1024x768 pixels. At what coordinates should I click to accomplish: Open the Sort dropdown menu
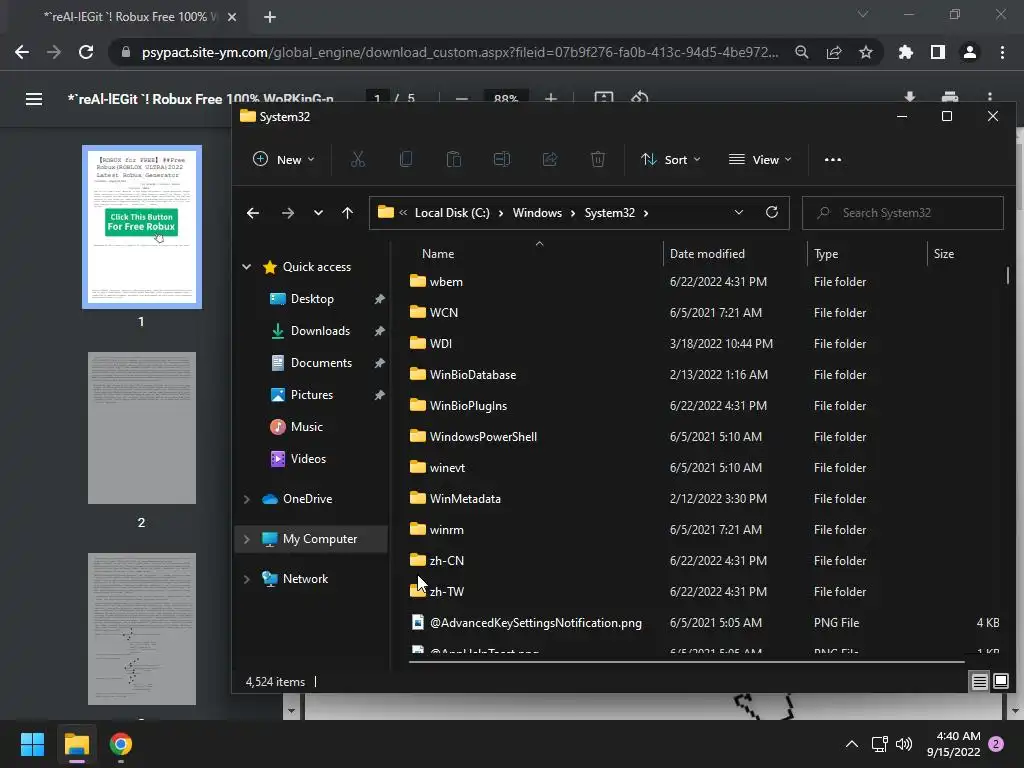671,159
